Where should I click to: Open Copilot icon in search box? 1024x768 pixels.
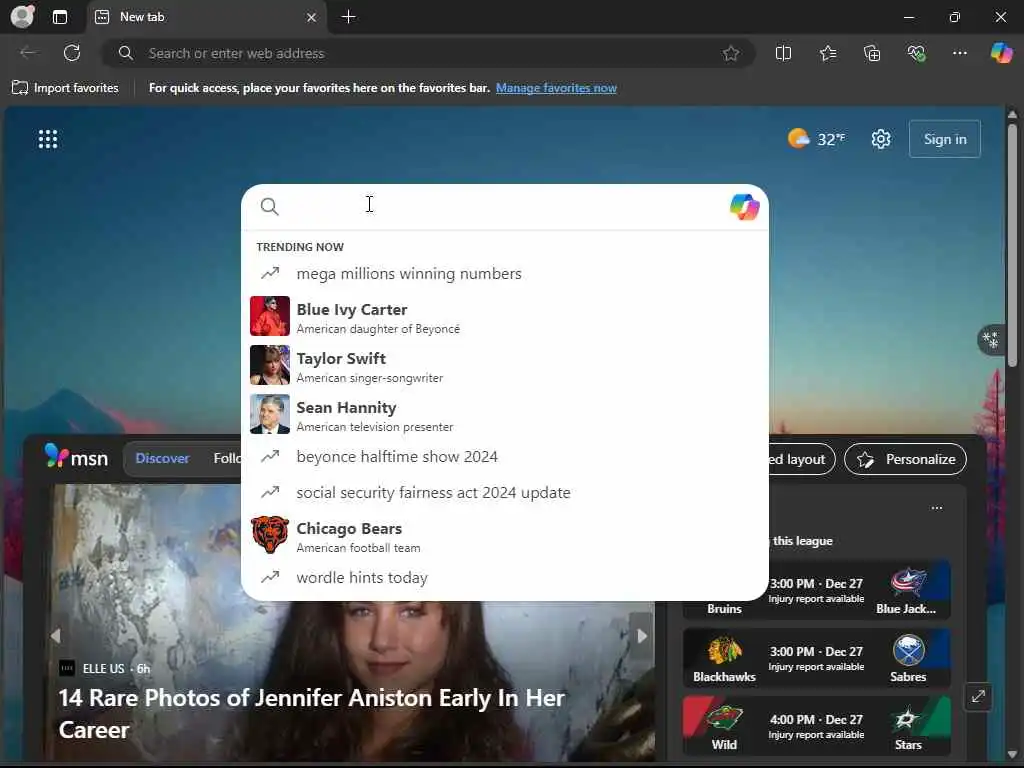click(744, 207)
